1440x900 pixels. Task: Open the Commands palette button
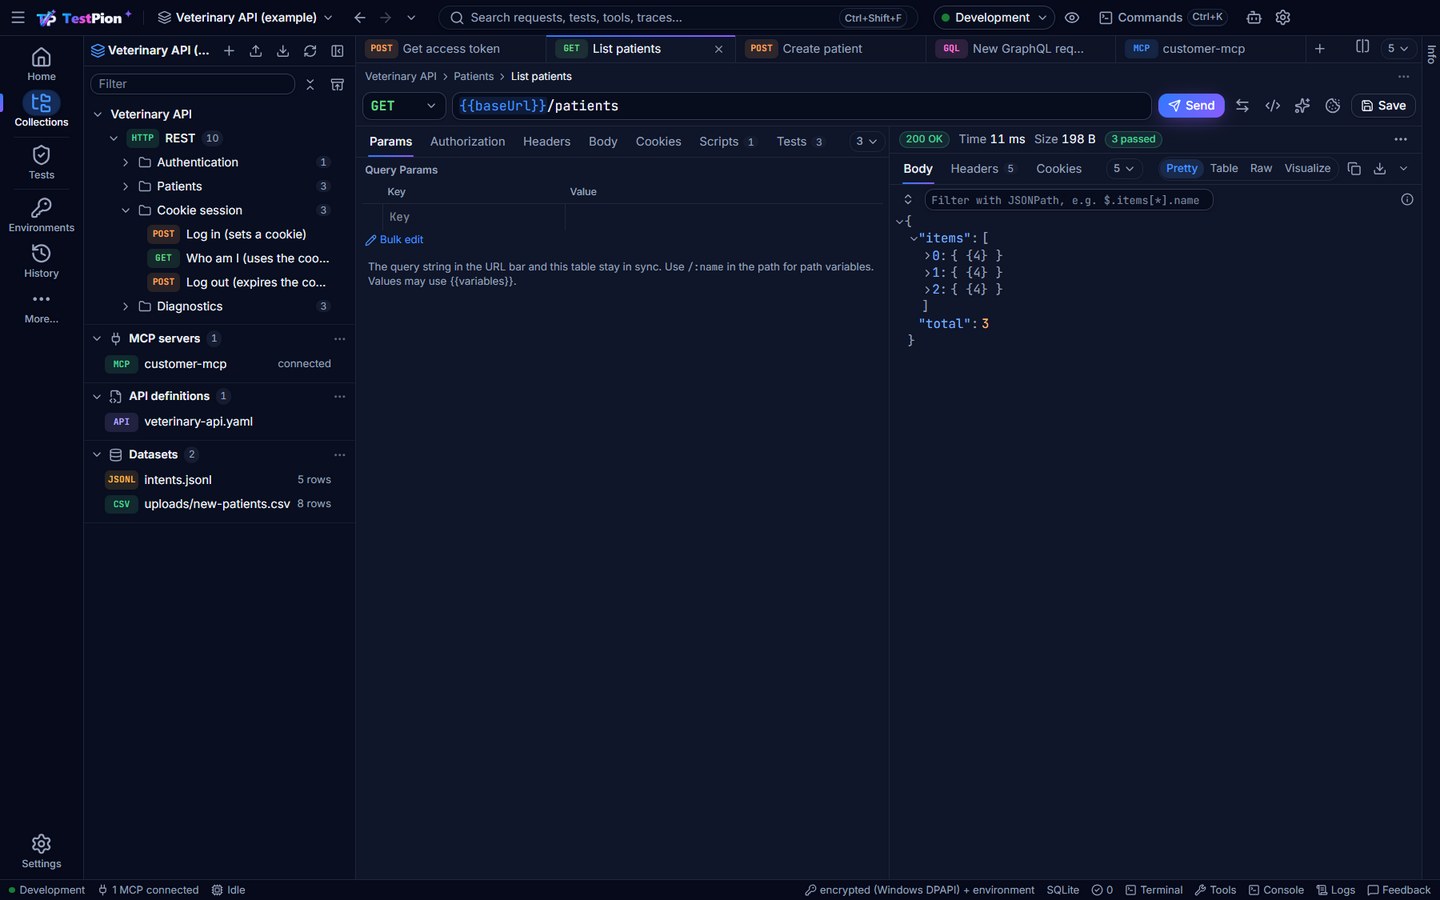pos(1162,18)
